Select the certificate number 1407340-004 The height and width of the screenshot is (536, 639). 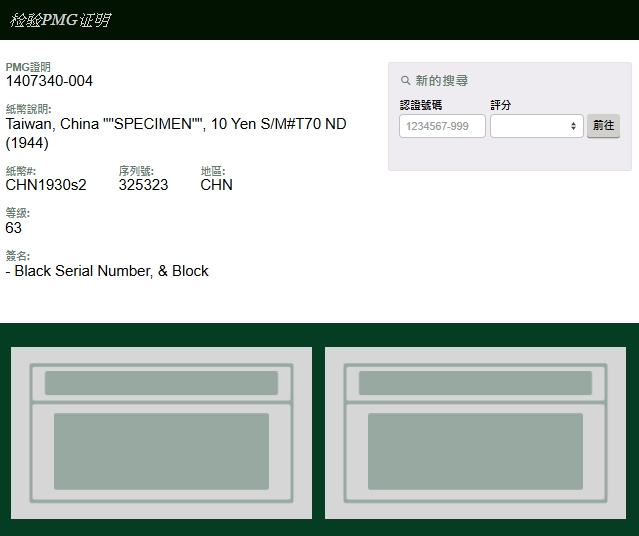(x=49, y=81)
